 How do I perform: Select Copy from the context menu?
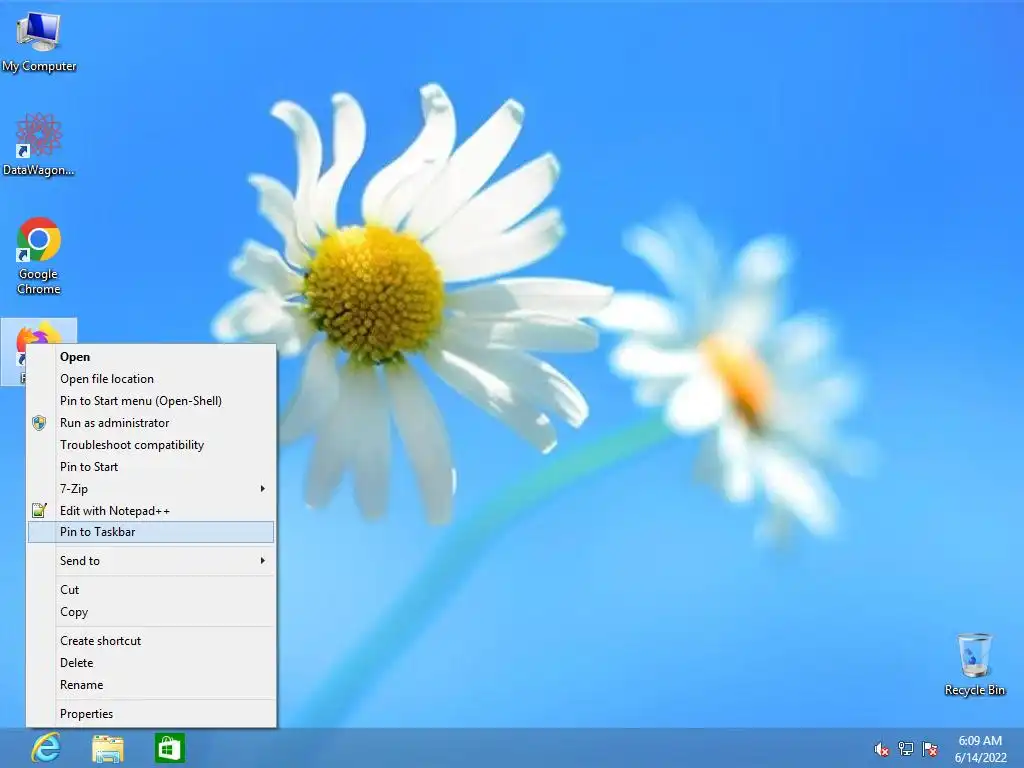[151, 612]
